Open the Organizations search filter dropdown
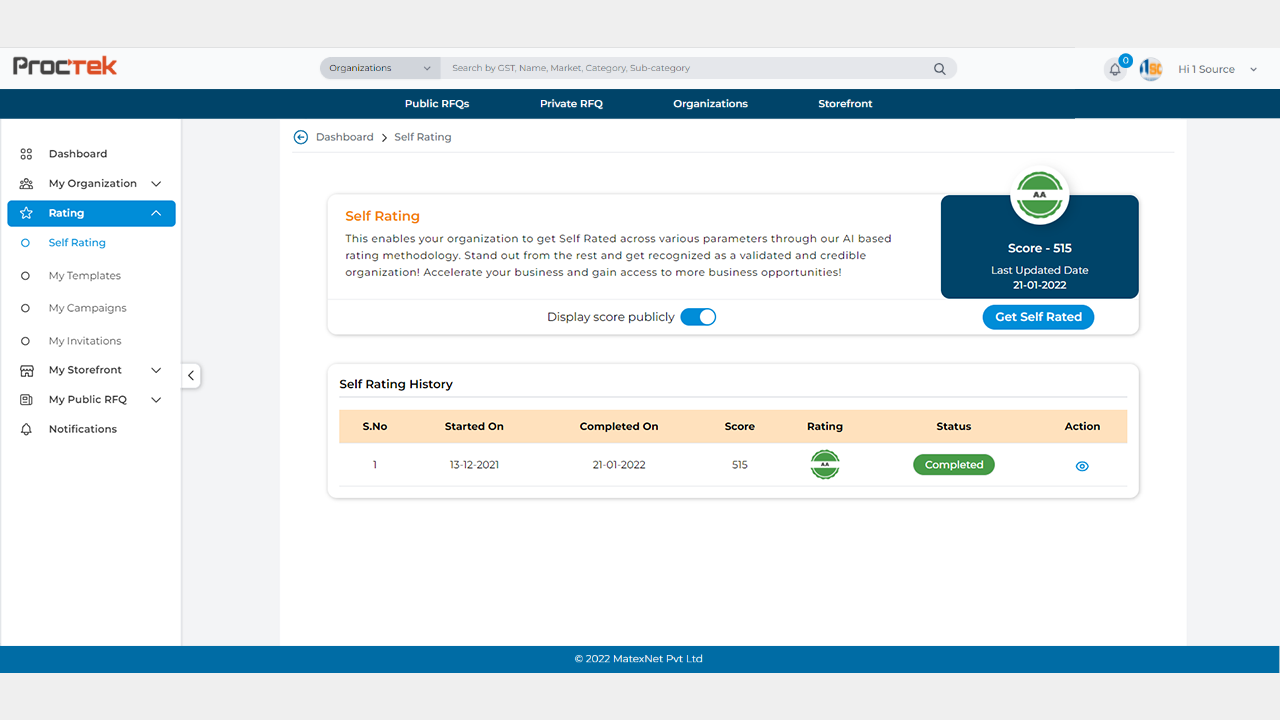The image size is (1280, 720). [x=380, y=68]
